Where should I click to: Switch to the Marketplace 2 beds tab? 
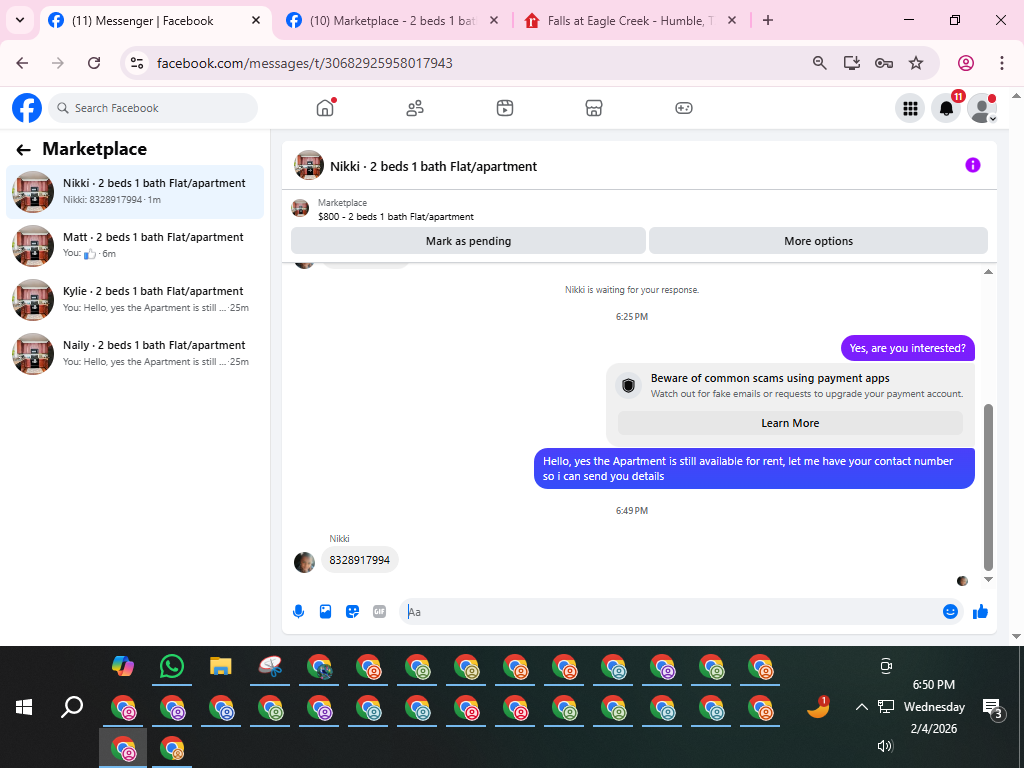(x=393, y=20)
